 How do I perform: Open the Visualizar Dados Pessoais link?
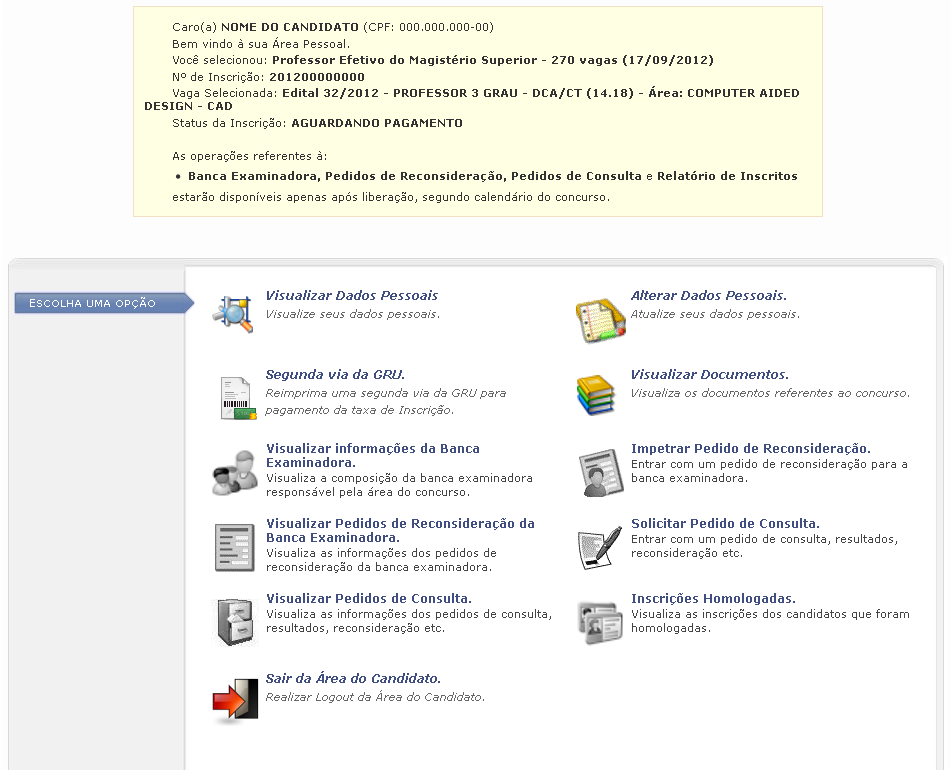point(351,296)
